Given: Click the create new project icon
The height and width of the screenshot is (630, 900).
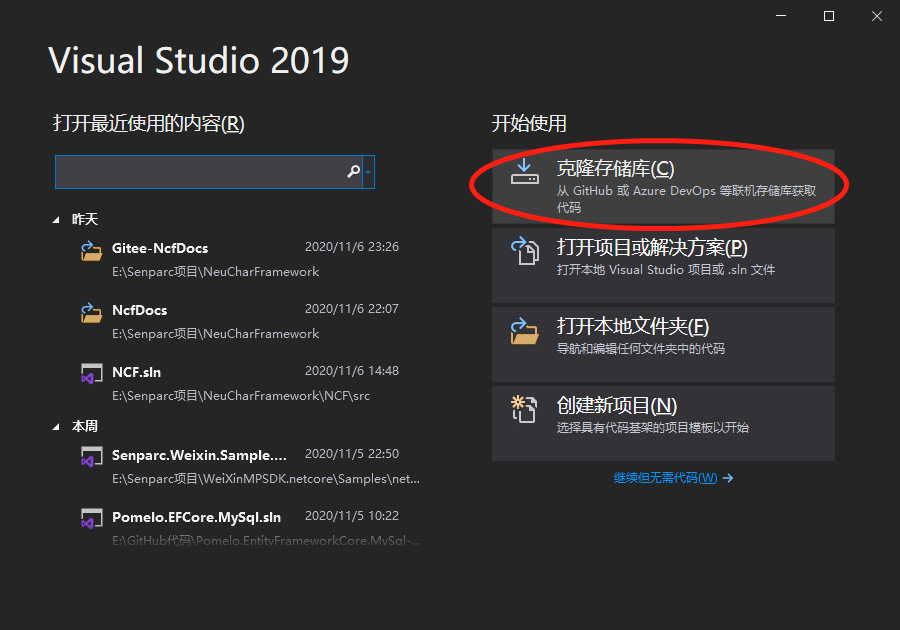Looking at the screenshot, I should (525, 409).
